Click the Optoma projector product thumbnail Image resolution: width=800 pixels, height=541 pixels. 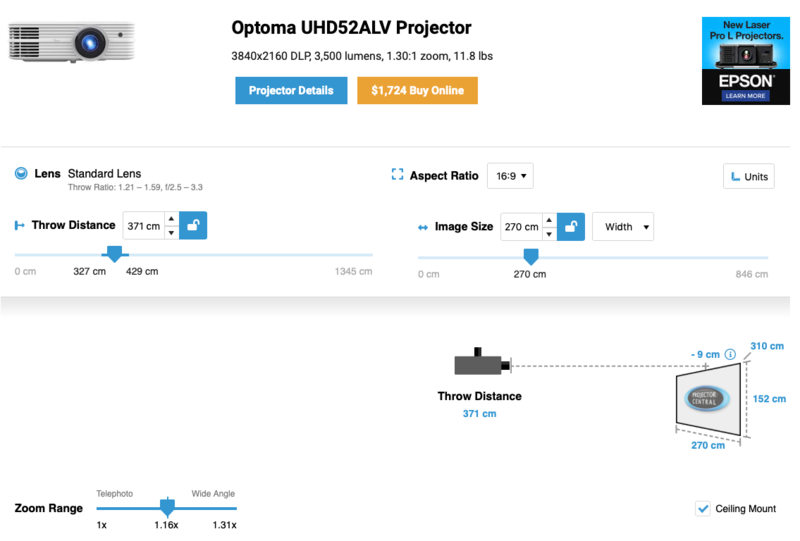coord(71,43)
